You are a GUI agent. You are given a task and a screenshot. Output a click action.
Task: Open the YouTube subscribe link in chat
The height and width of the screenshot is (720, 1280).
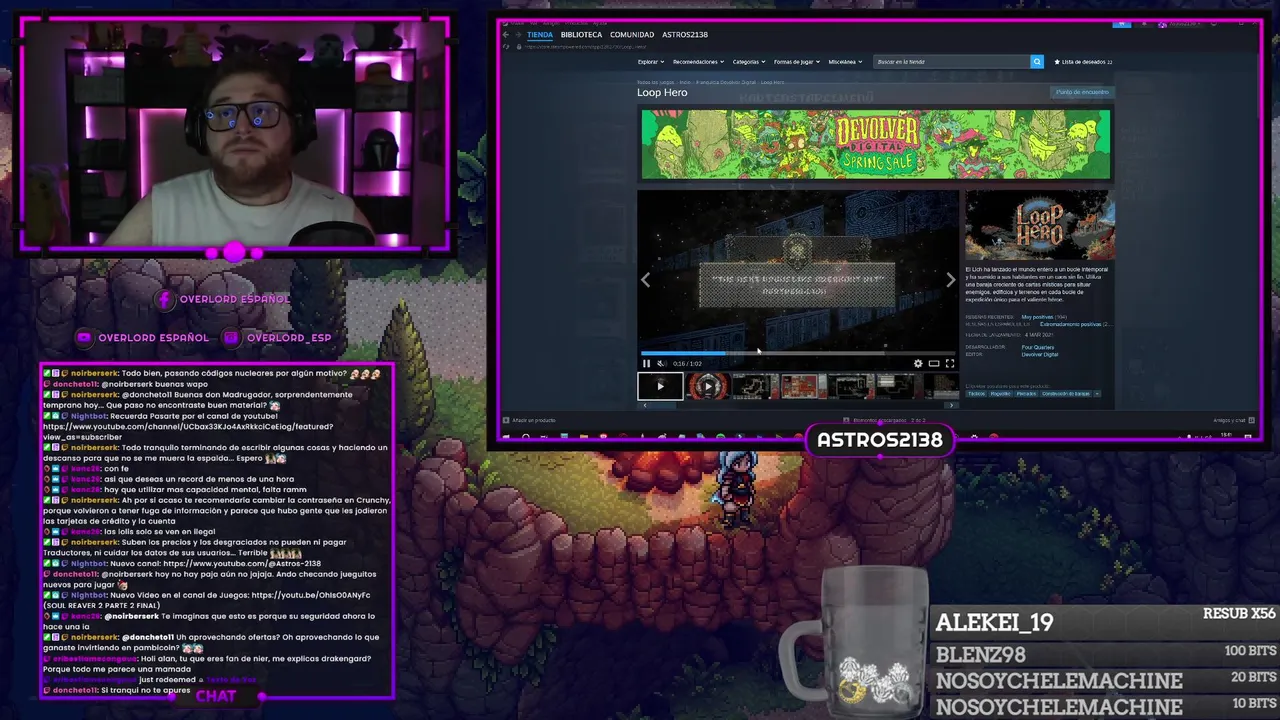pos(188,432)
